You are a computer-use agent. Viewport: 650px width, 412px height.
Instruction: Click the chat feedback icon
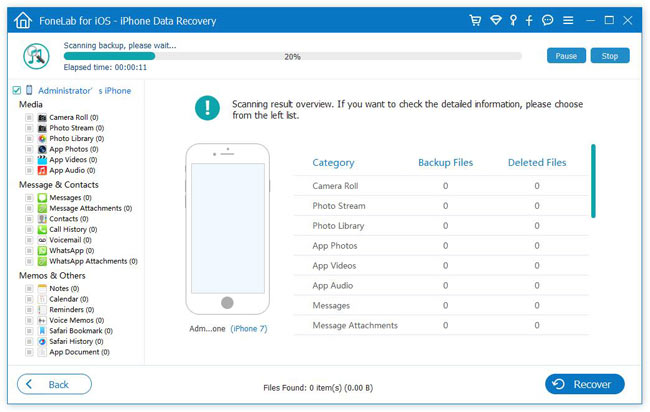[548, 20]
